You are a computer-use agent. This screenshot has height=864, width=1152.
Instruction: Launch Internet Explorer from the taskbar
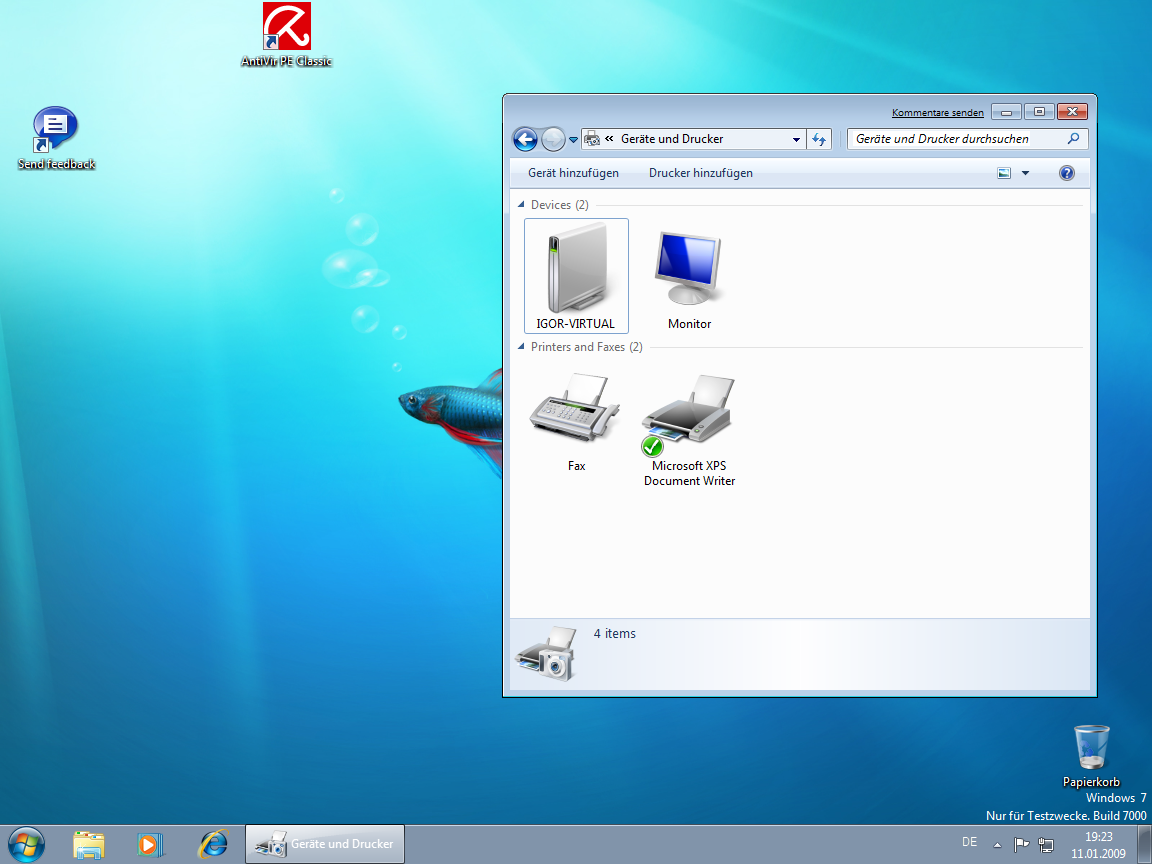coord(212,844)
